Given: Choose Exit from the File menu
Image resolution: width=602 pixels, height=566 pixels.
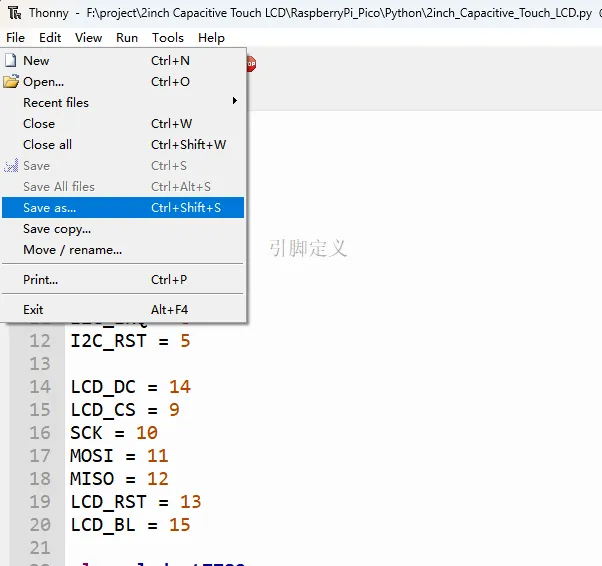Looking at the screenshot, I should click(123, 309).
